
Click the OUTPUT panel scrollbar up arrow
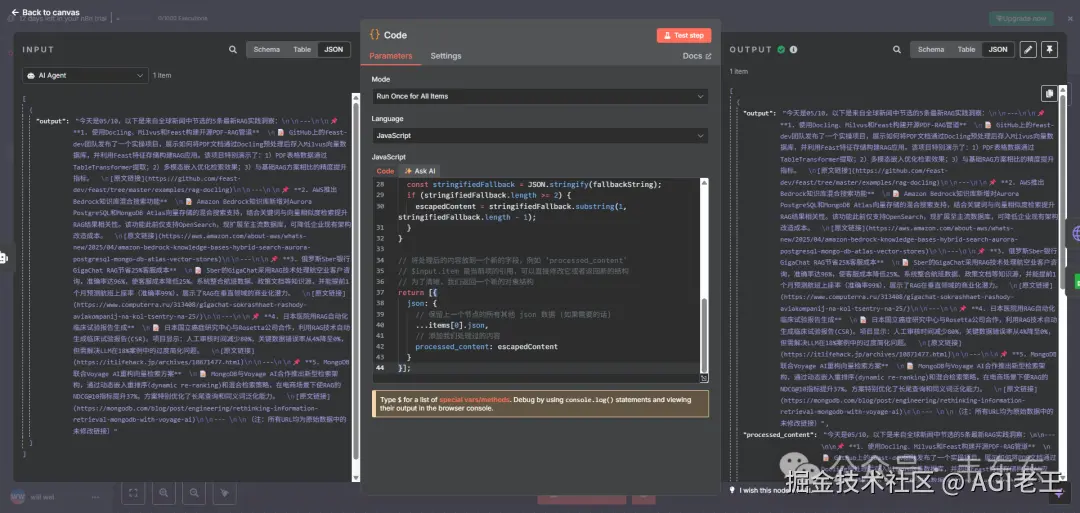1062,88
